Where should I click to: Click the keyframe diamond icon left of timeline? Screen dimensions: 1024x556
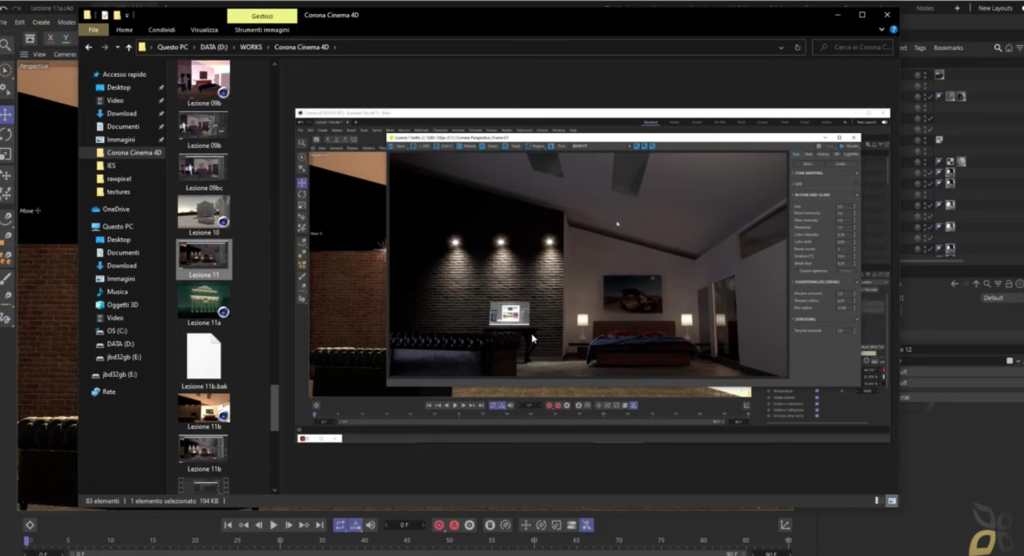point(30,525)
